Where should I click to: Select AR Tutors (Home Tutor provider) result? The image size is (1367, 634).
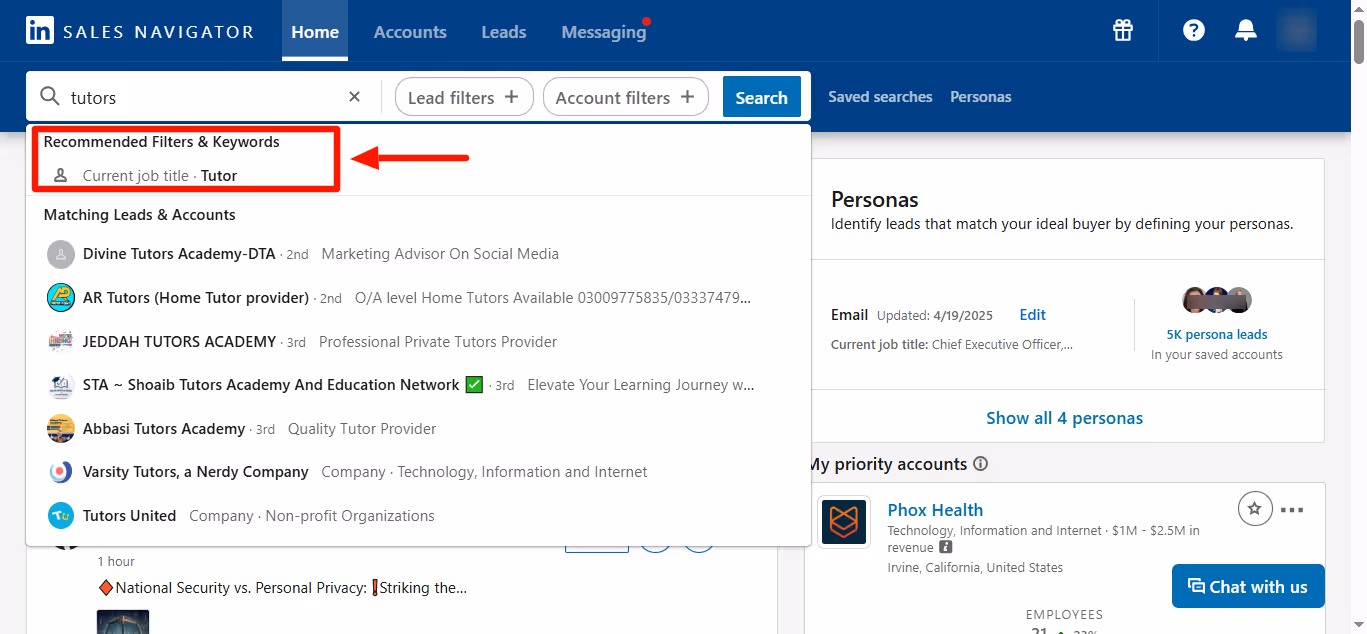418,298
